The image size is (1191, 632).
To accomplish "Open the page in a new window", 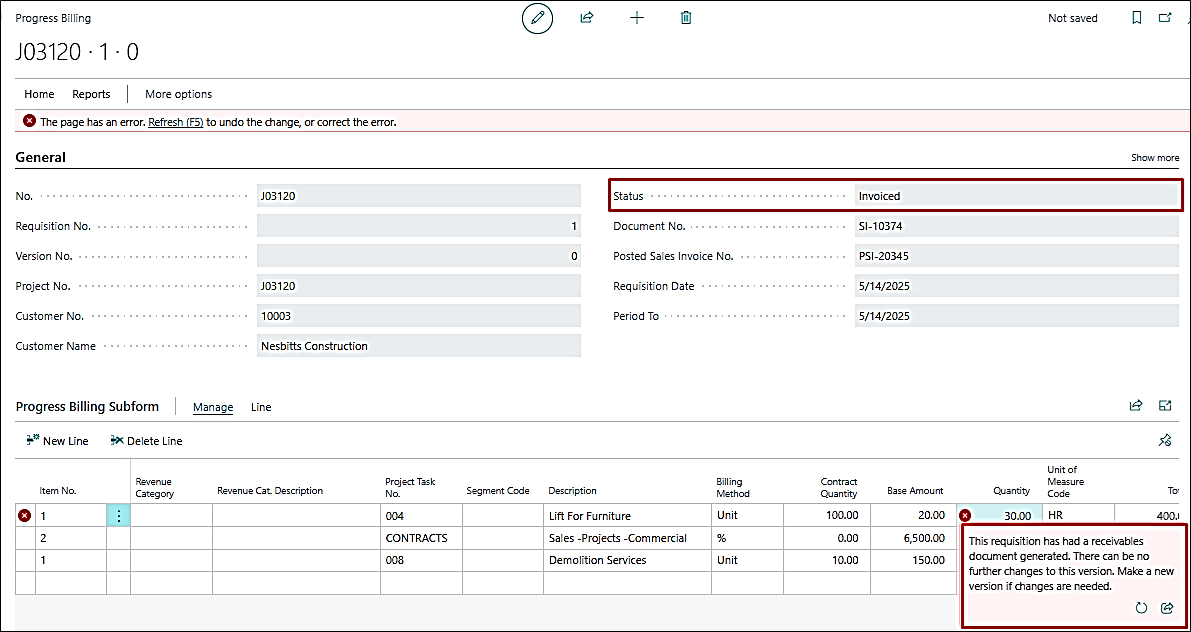I will click(1164, 17).
